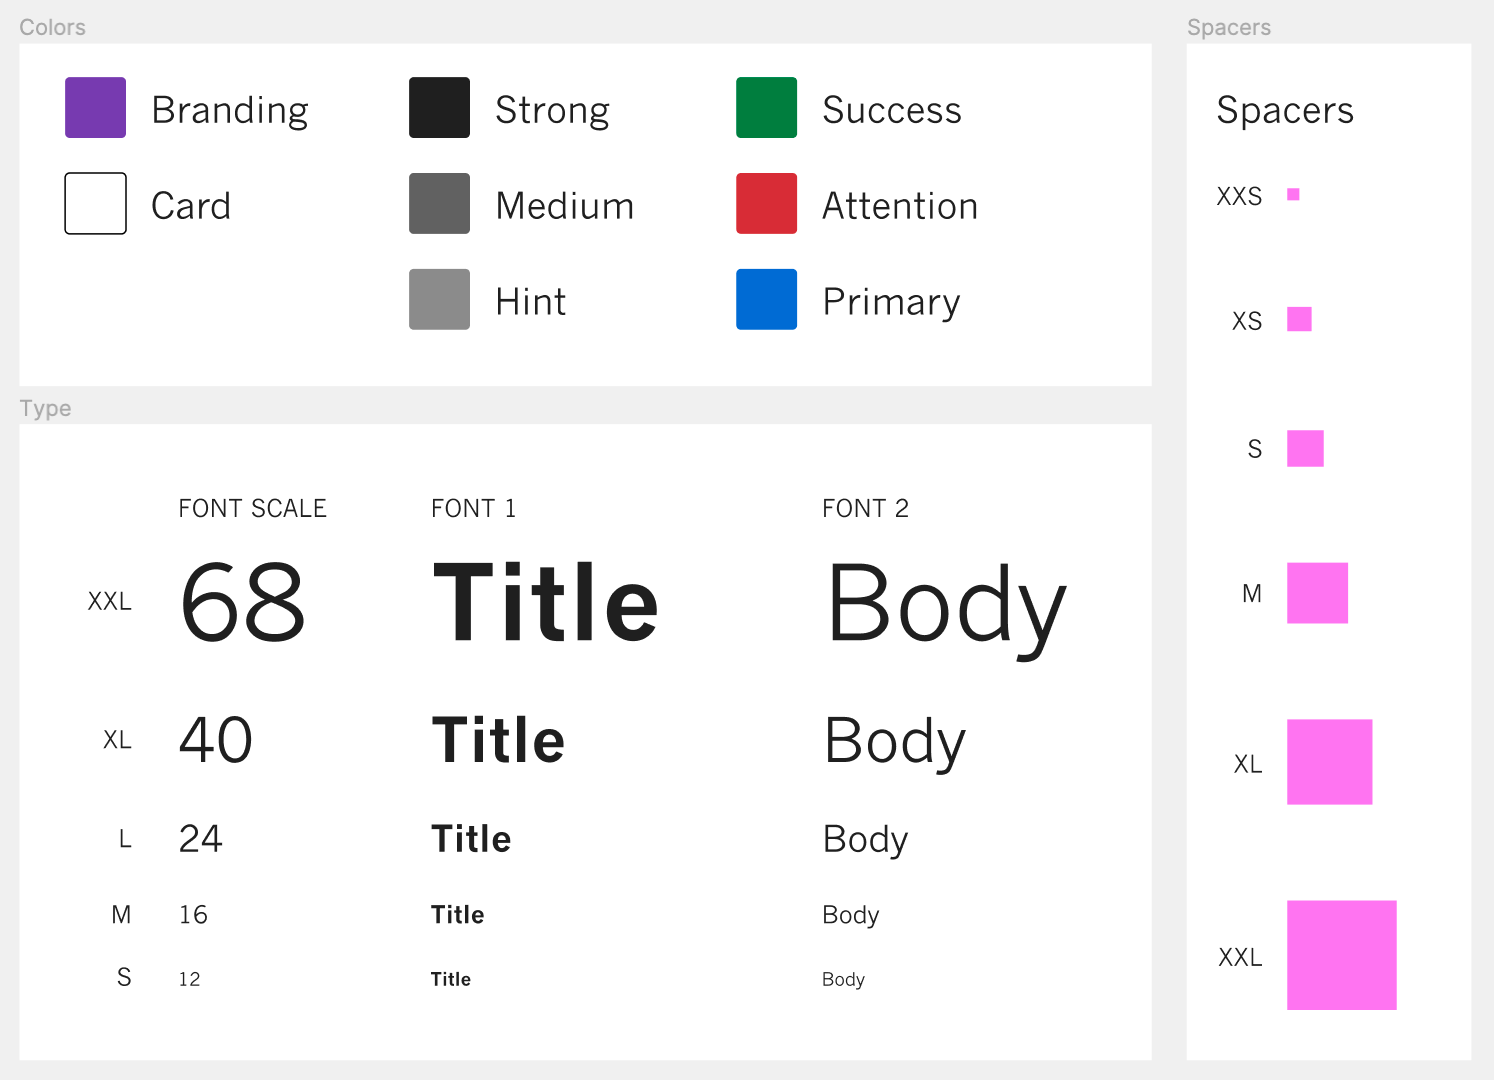Viewport: 1494px width, 1080px height.
Task: Select the Colors frame label
Action: (52, 27)
